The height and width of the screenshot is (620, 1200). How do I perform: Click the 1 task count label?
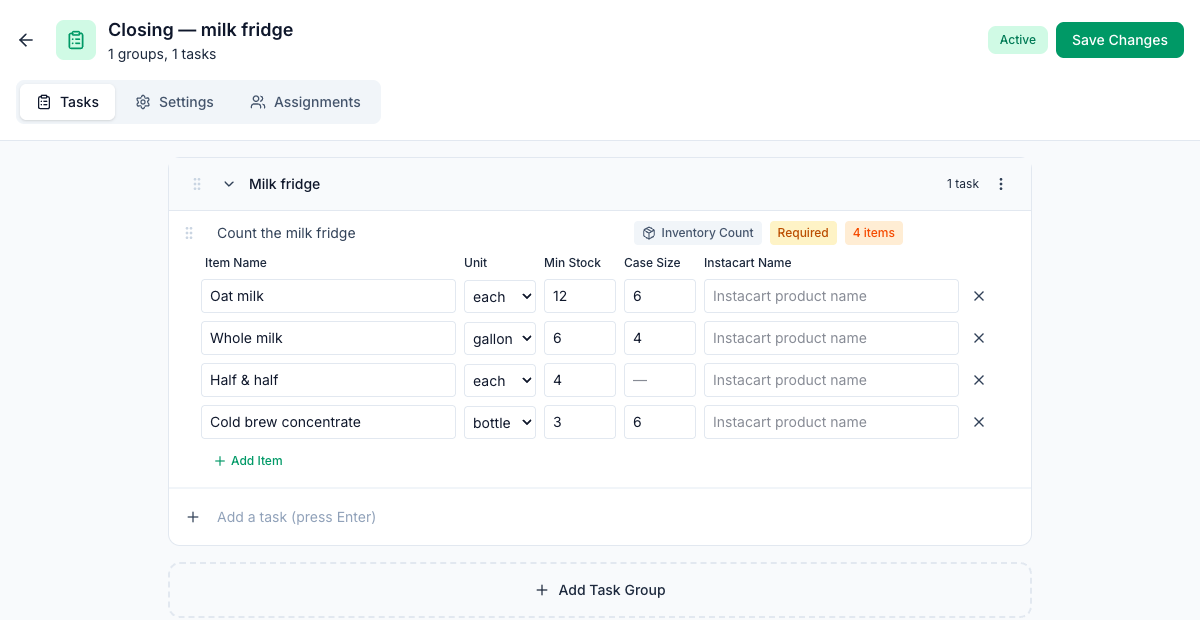(963, 184)
